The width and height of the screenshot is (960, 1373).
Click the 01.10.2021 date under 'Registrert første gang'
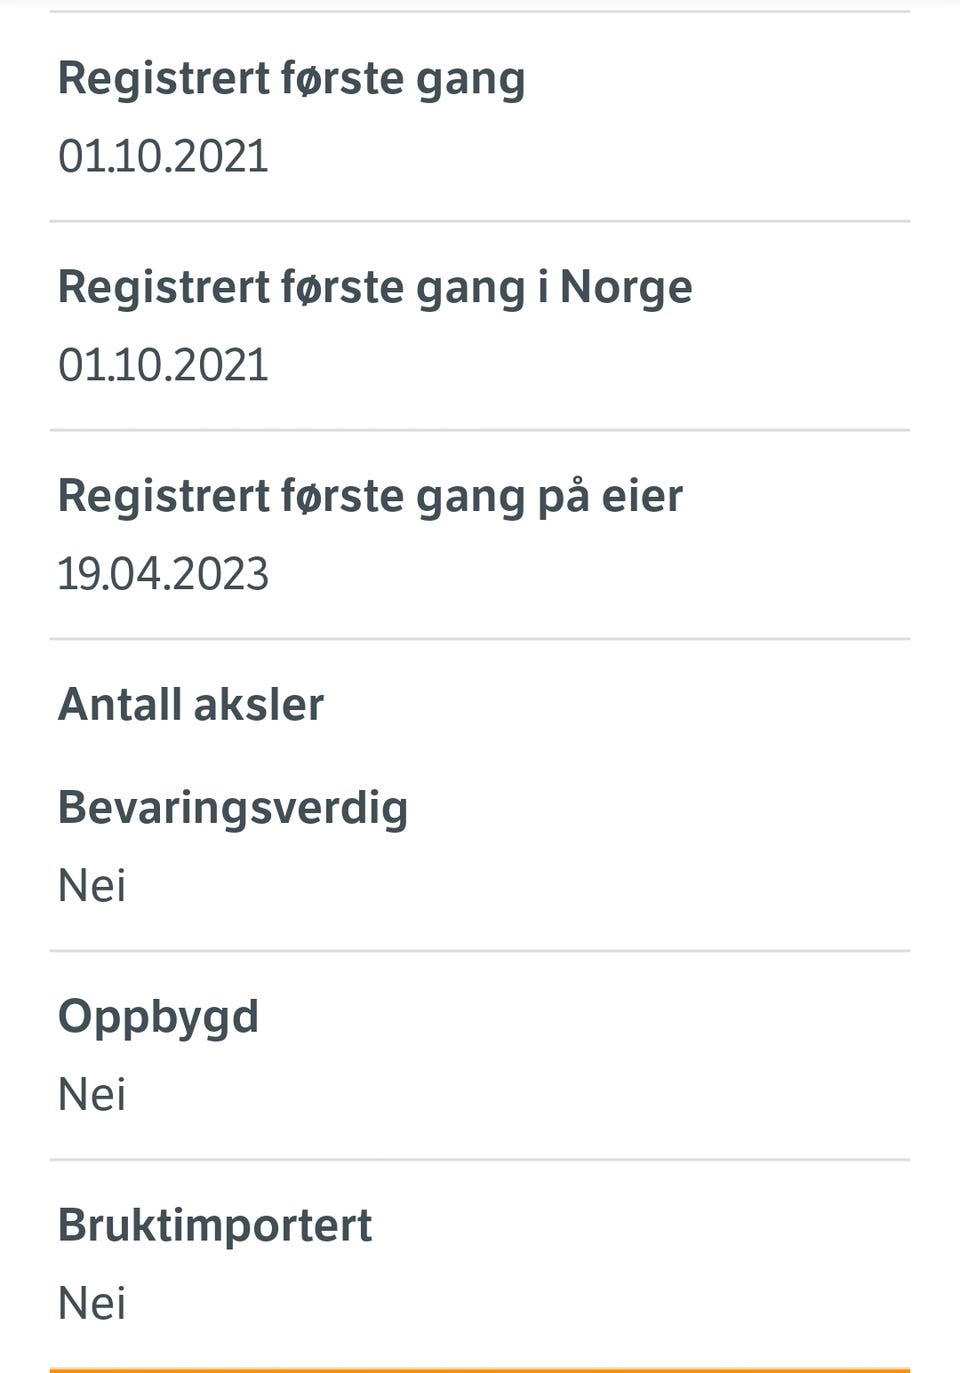[x=163, y=157]
